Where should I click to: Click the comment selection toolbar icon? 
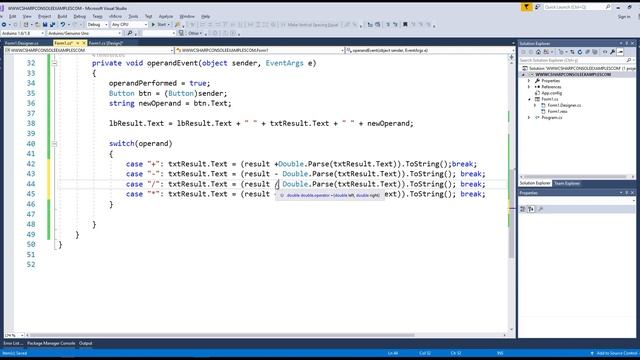(388, 24)
